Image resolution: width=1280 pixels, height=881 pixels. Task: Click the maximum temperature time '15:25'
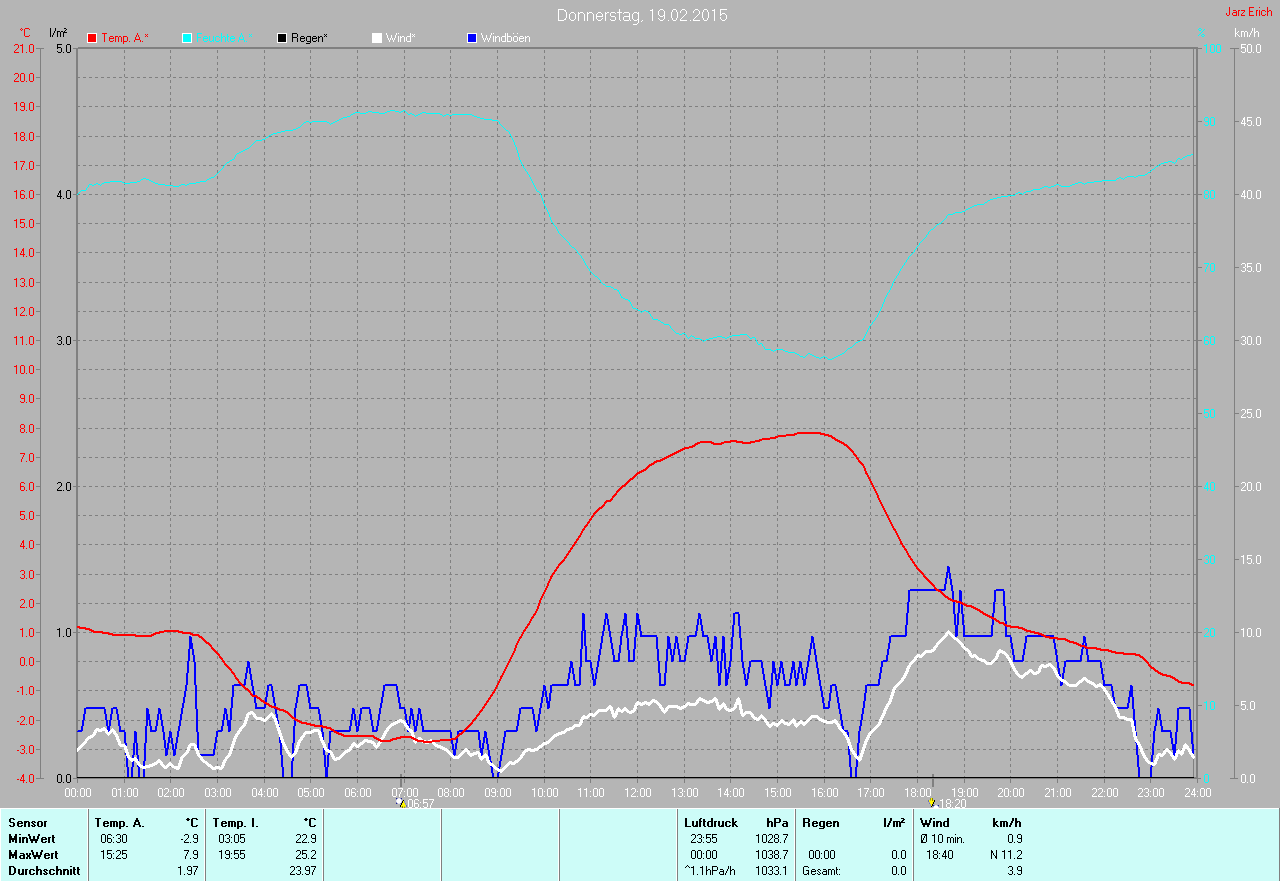point(113,855)
